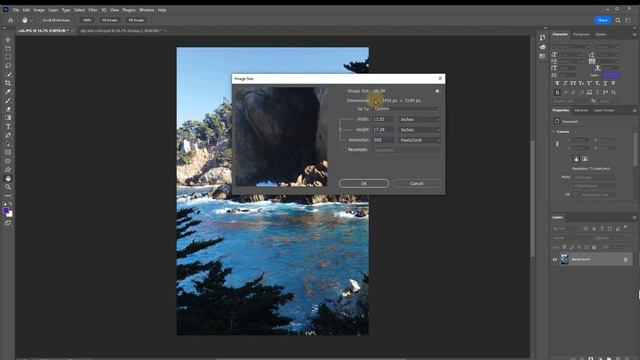Open Canvas Mode dropdown in Properties
The width and height of the screenshot is (640, 360).
(x=594, y=178)
